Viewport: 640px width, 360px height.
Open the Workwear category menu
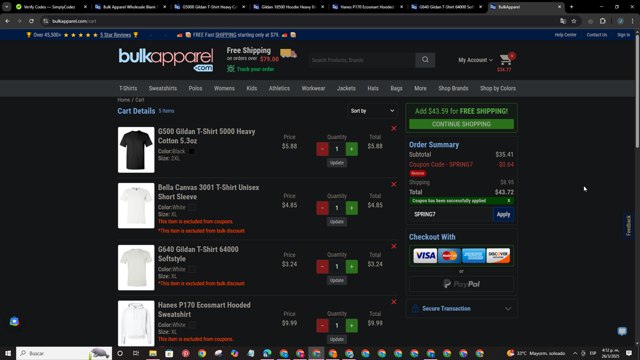(313, 88)
